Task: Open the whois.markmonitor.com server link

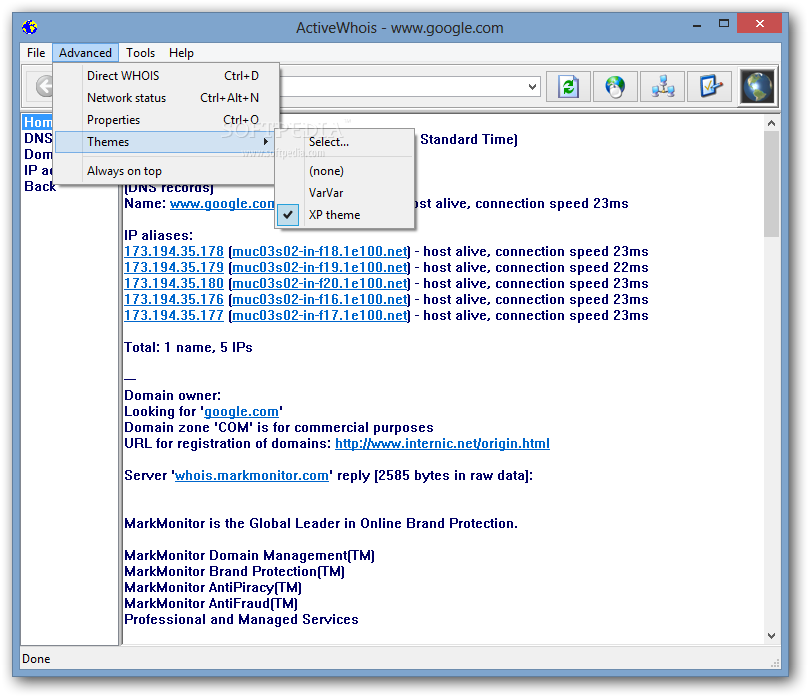Action: pyautogui.click(x=252, y=476)
